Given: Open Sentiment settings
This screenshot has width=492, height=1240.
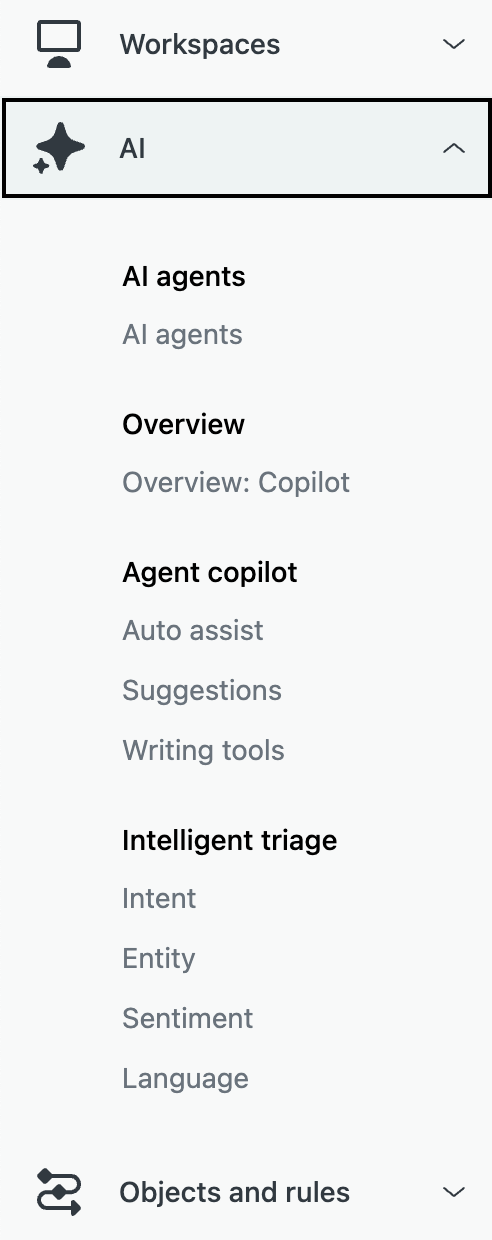Looking at the screenshot, I should [188, 1019].
